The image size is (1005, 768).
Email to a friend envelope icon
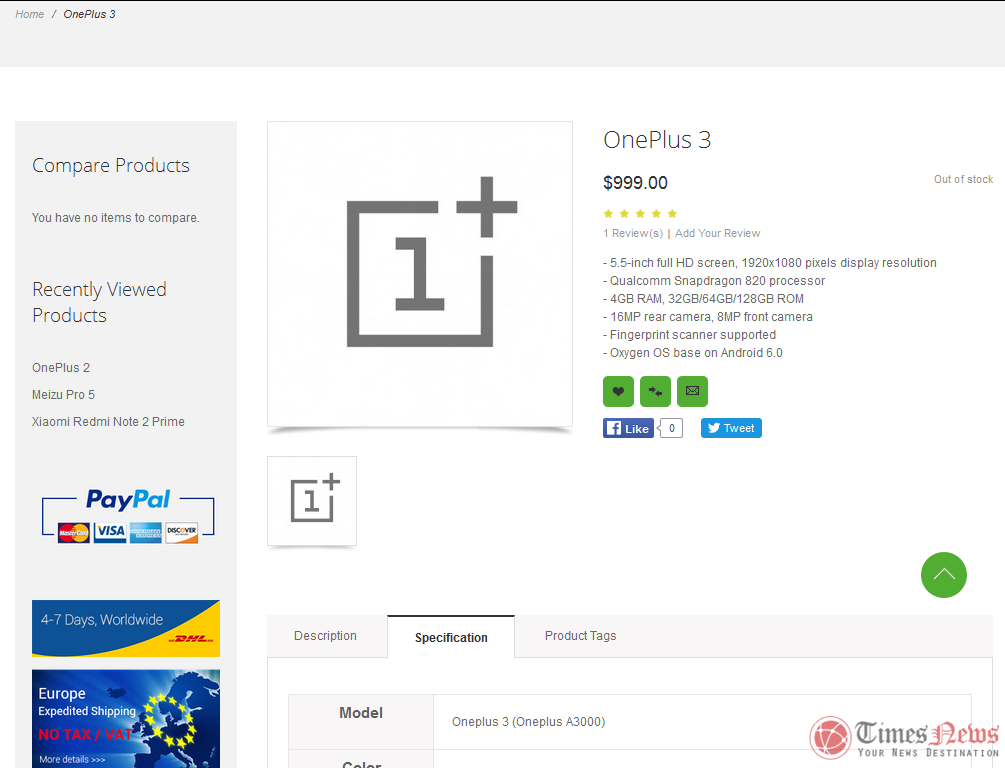692,391
